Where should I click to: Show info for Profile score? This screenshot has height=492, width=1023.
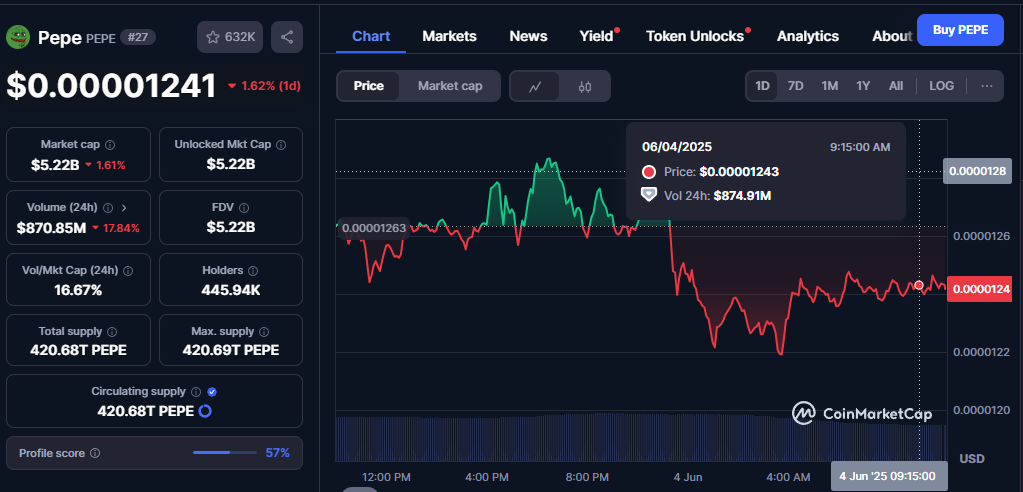tap(95, 453)
